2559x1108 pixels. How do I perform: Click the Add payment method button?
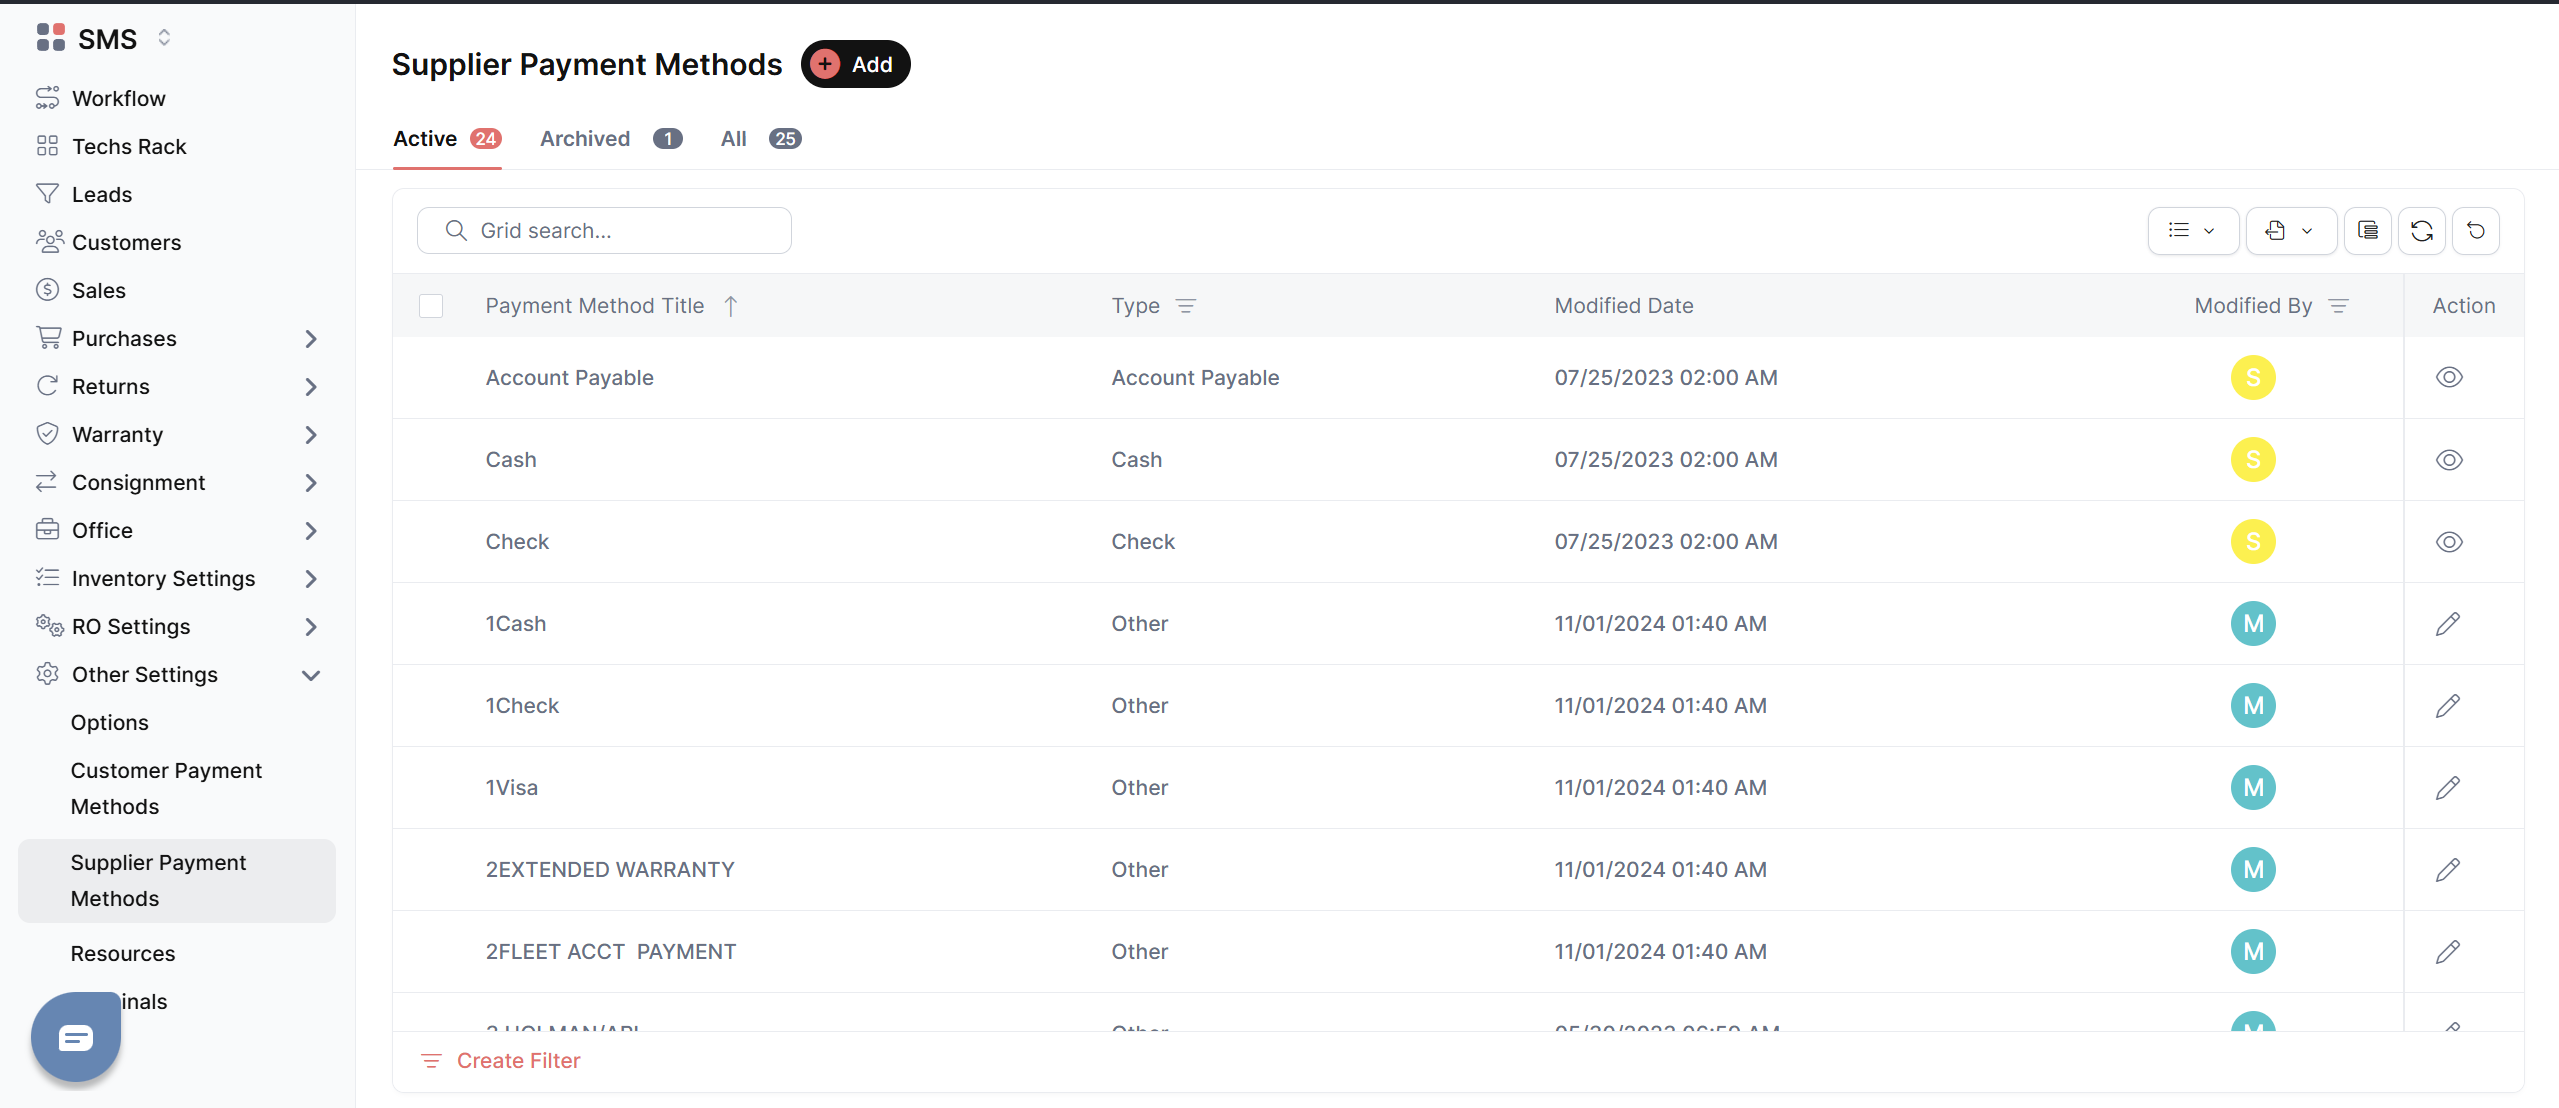point(855,65)
